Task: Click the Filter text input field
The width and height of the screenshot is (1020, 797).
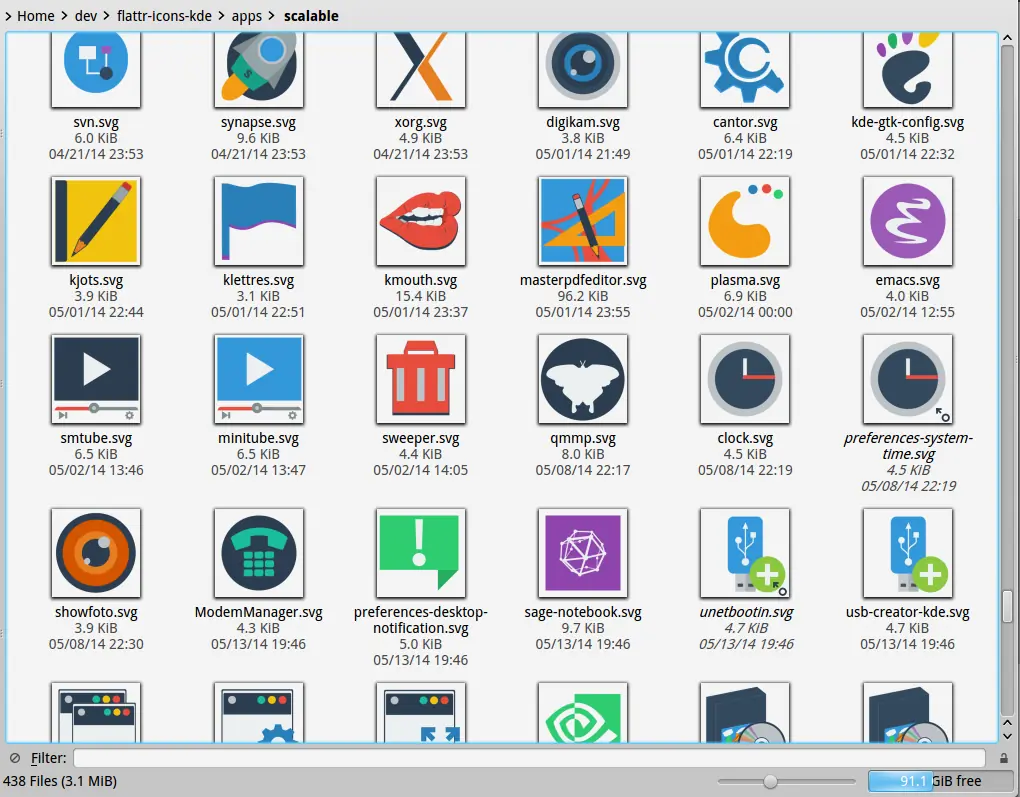Action: coord(529,758)
